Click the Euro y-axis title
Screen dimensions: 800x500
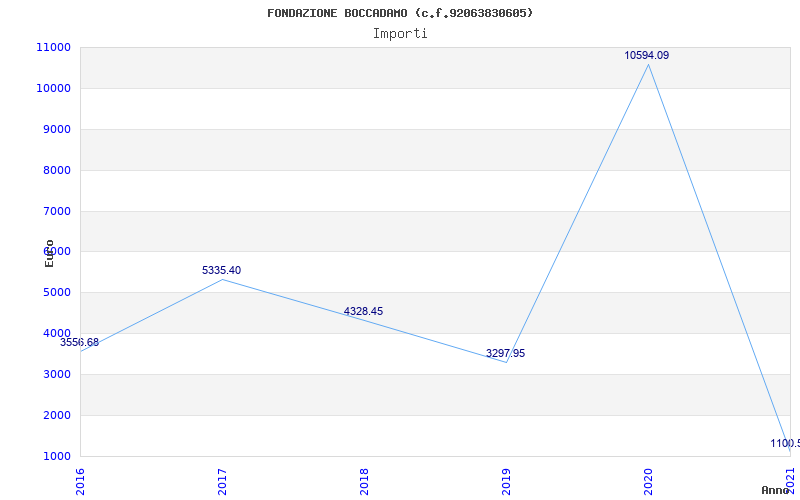pos(49,253)
